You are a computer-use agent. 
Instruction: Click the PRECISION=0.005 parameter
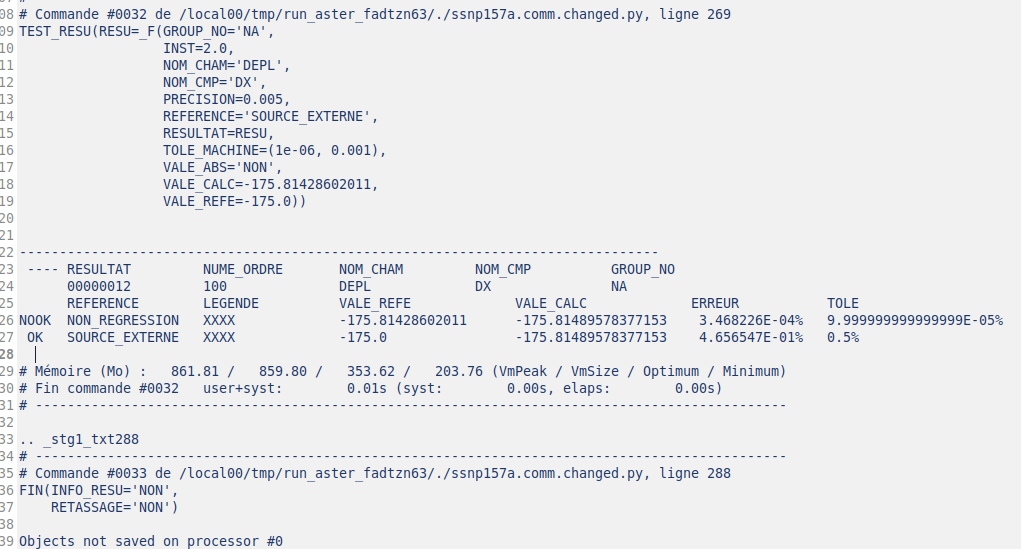click(x=226, y=99)
